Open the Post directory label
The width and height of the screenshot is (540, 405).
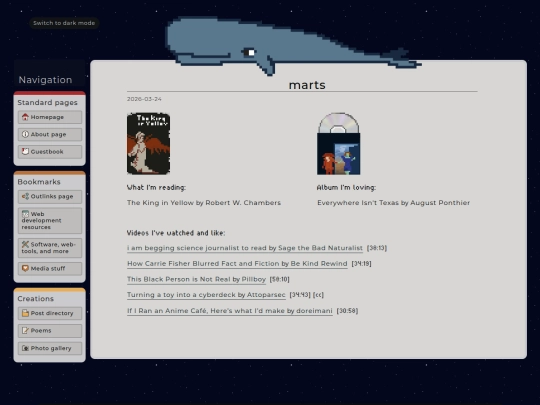pos(52,313)
